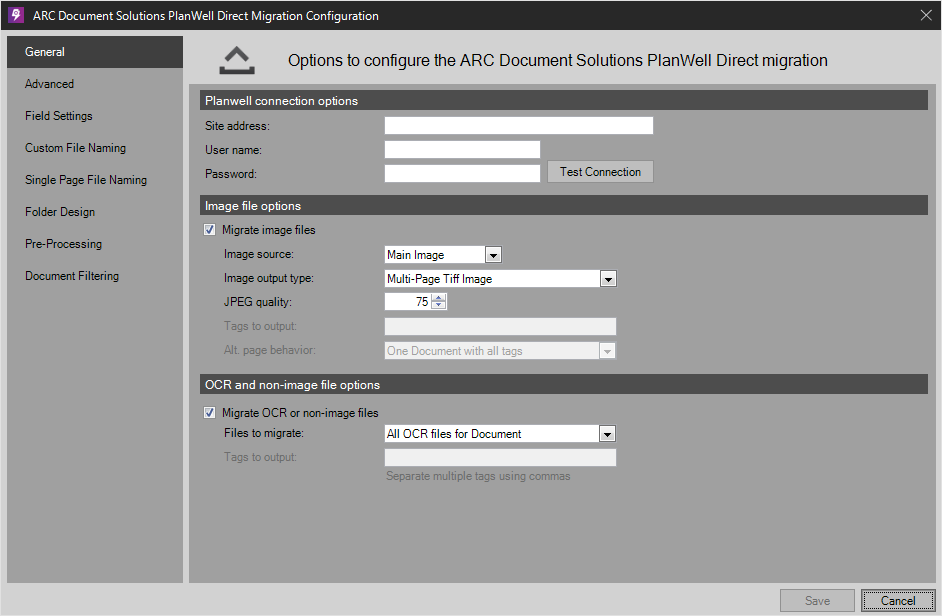Click the User name label
This screenshot has height=616, width=942.
click(233, 150)
